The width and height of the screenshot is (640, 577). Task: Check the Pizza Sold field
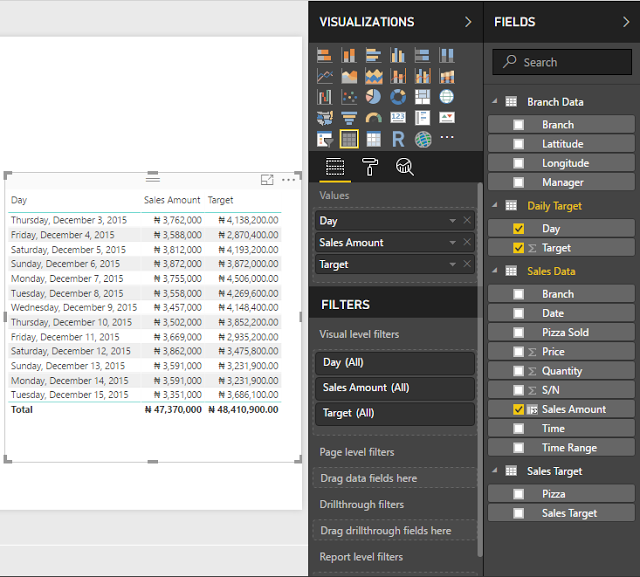coord(518,333)
